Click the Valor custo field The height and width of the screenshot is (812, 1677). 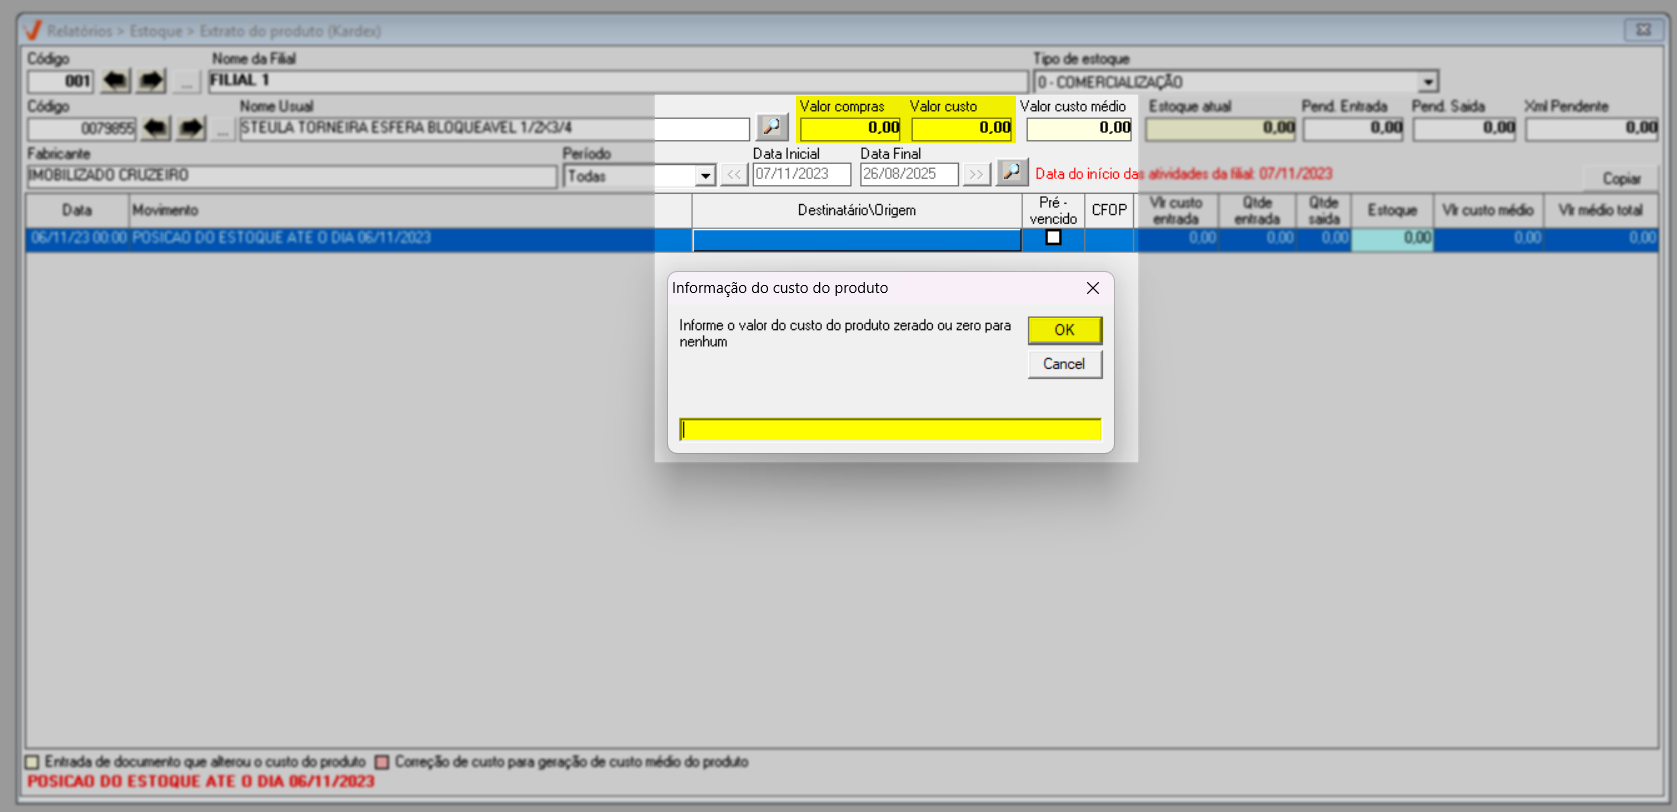click(962, 128)
